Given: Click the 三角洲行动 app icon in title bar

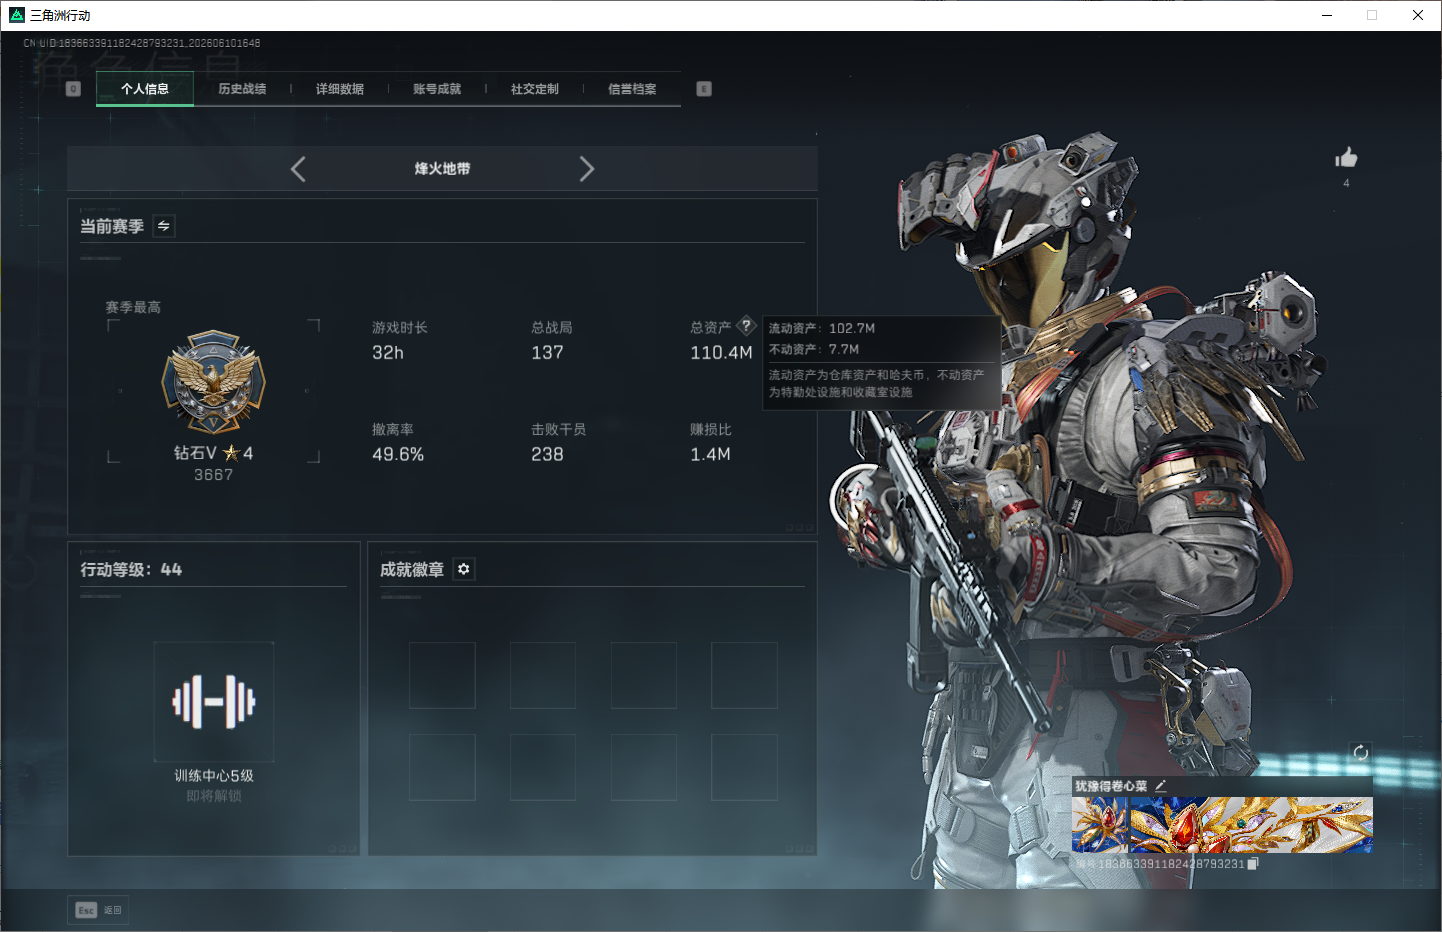Looking at the screenshot, I should pos(16,15).
